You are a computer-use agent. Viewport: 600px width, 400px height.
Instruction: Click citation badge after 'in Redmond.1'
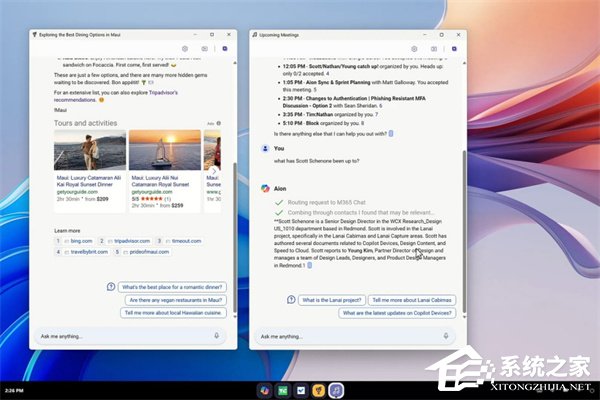pyautogui.click(x=310, y=265)
